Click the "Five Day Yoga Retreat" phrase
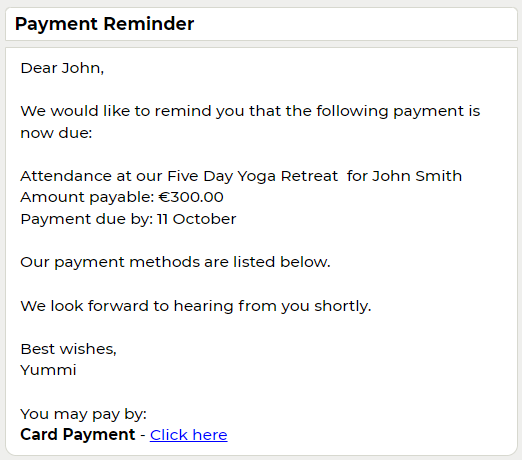This screenshot has height=460, width=522. click(x=253, y=176)
